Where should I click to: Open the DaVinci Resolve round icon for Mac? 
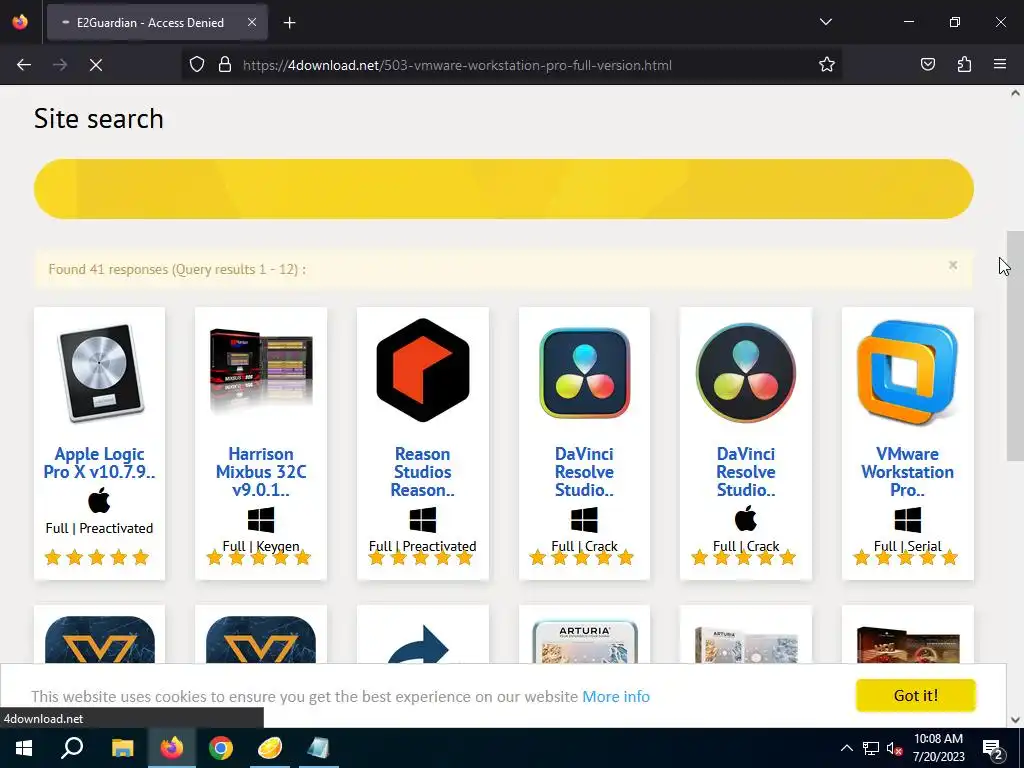click(x=746, y=372)
